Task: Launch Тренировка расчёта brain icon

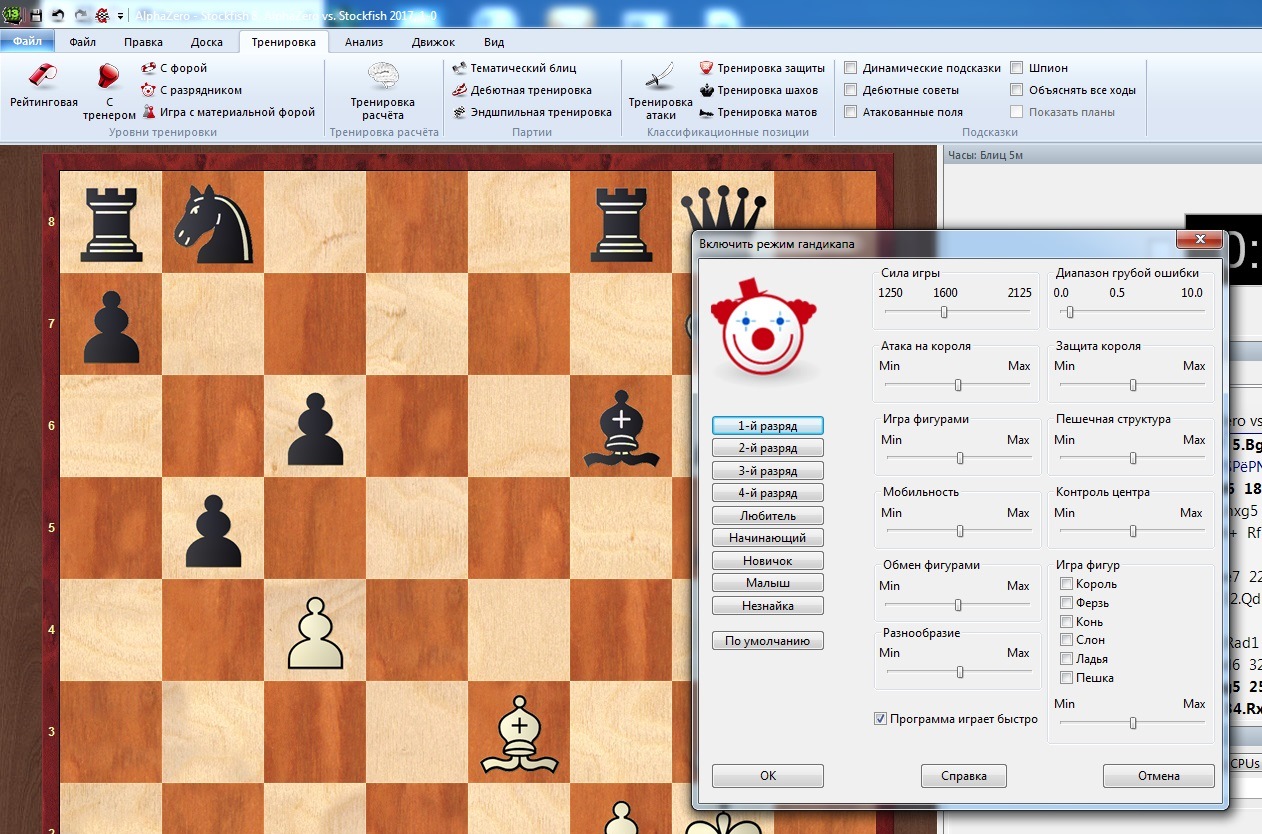Action: [x=383, y=91]
